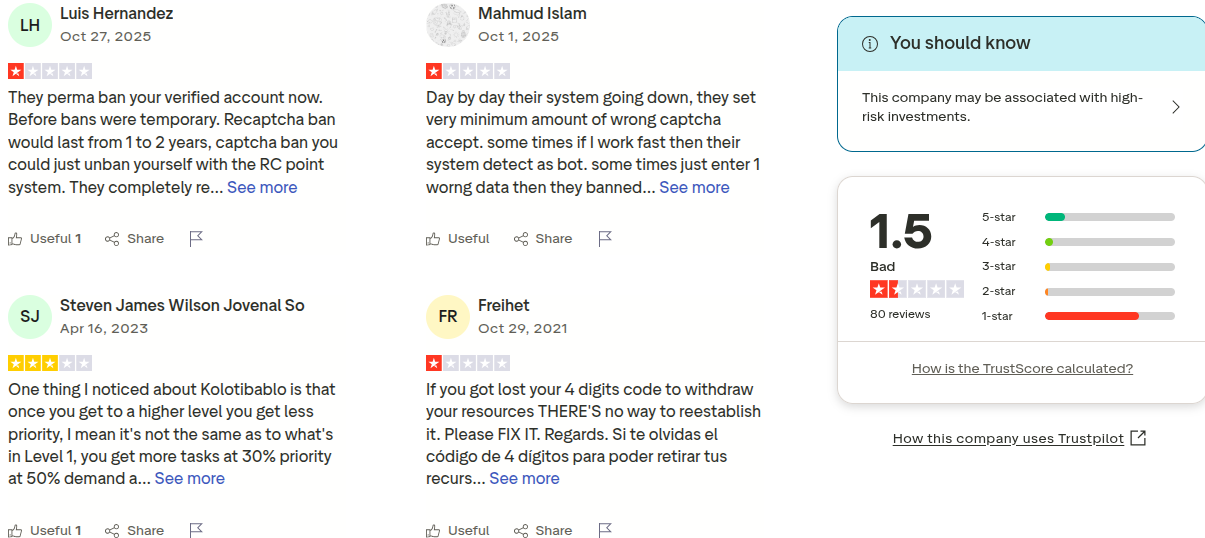Open 'How is the TrustScore calculated?' link

coord(1022,368)
